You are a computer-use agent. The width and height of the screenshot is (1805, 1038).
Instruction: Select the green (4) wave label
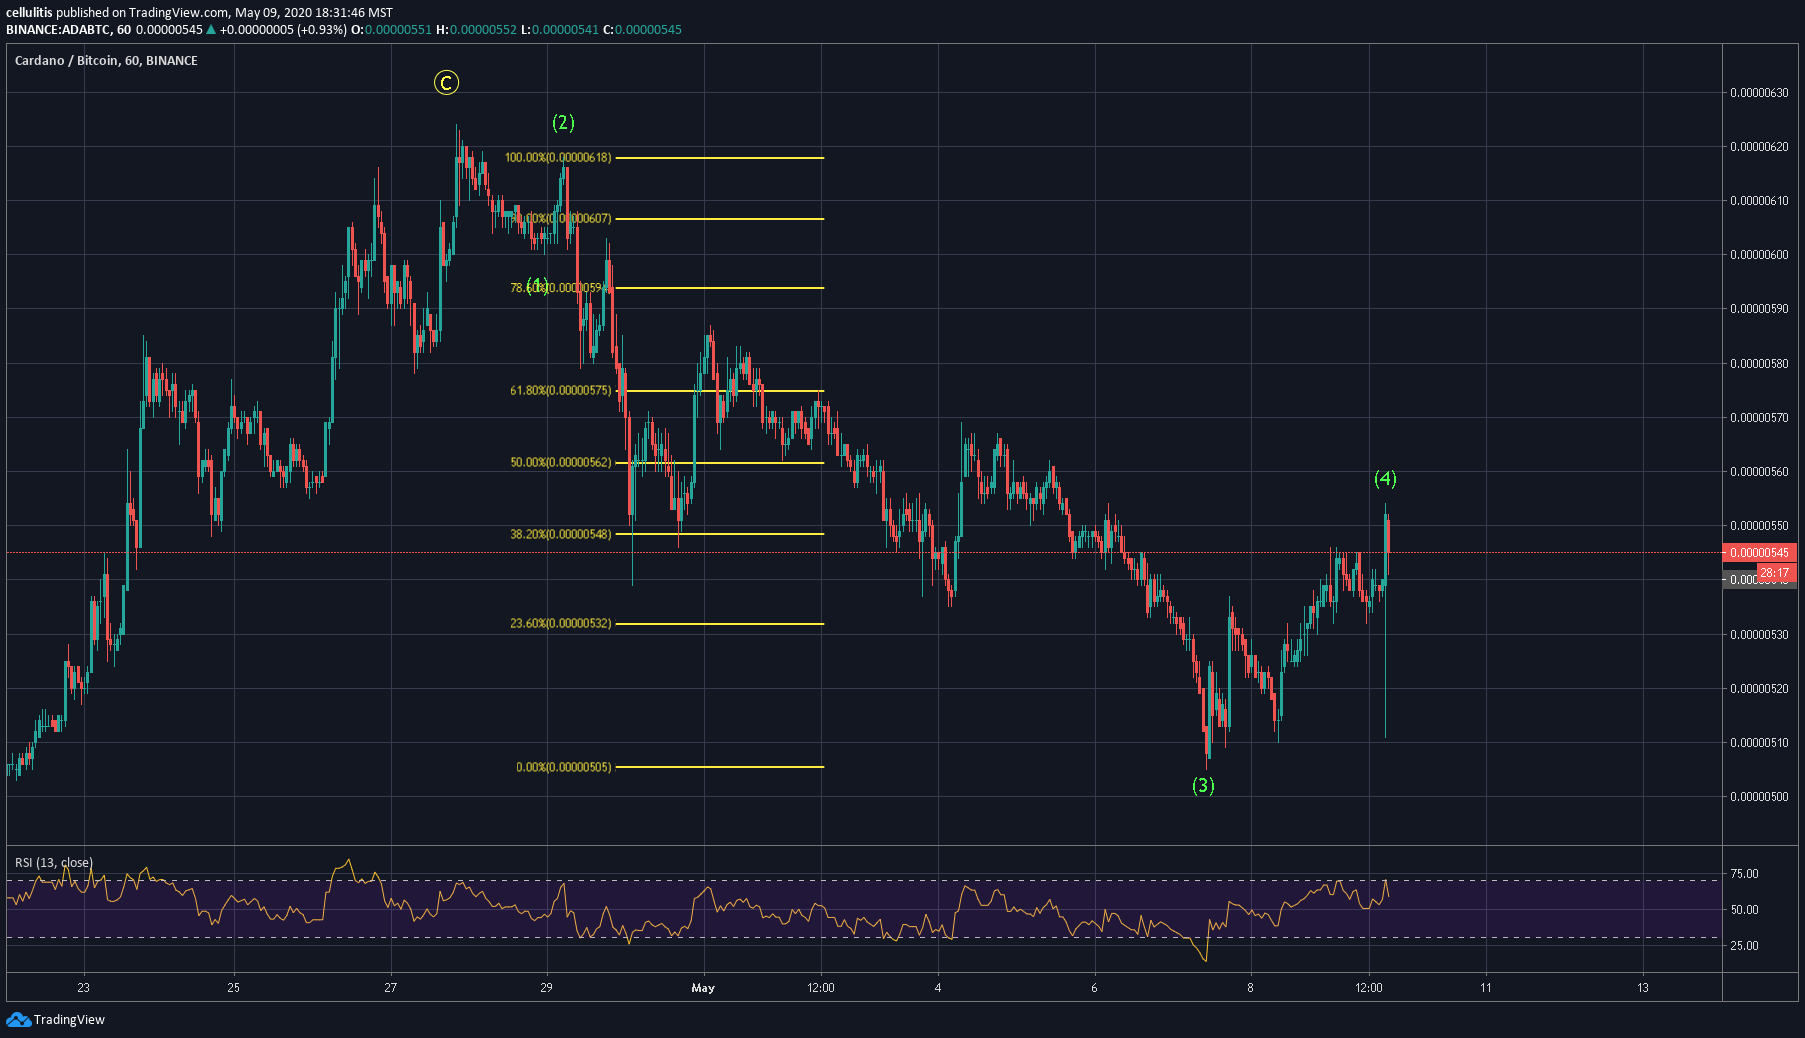1385,478
